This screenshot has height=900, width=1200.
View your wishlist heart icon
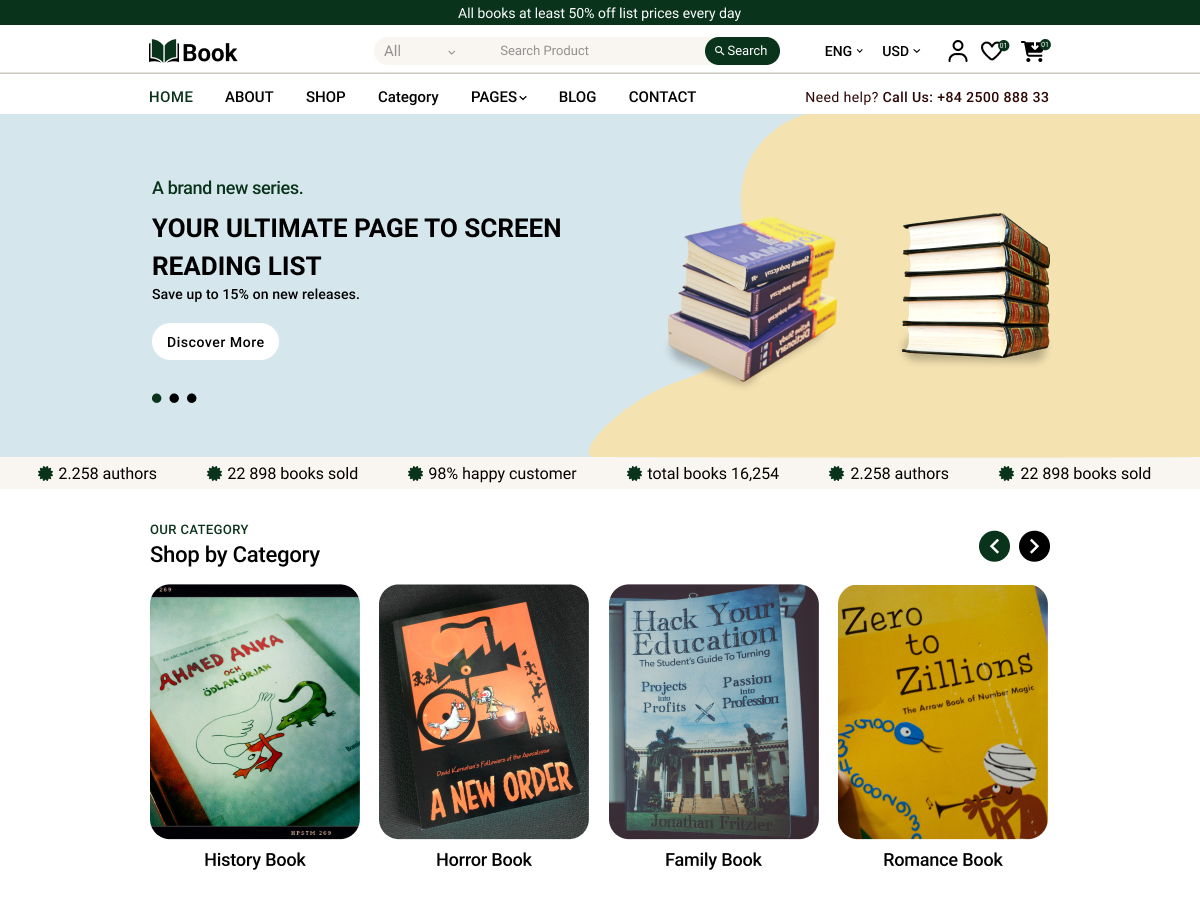[992, 50]
